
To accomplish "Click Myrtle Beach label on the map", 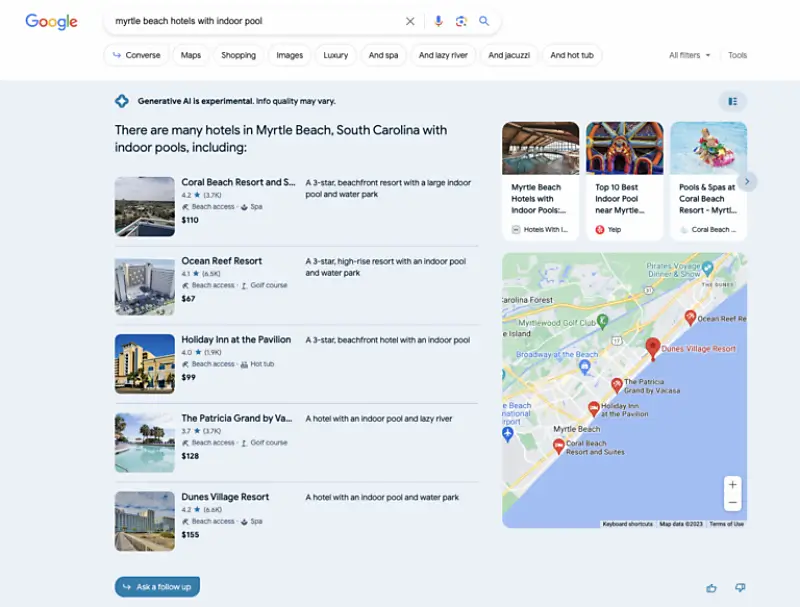I will click(x=577, y=429).
